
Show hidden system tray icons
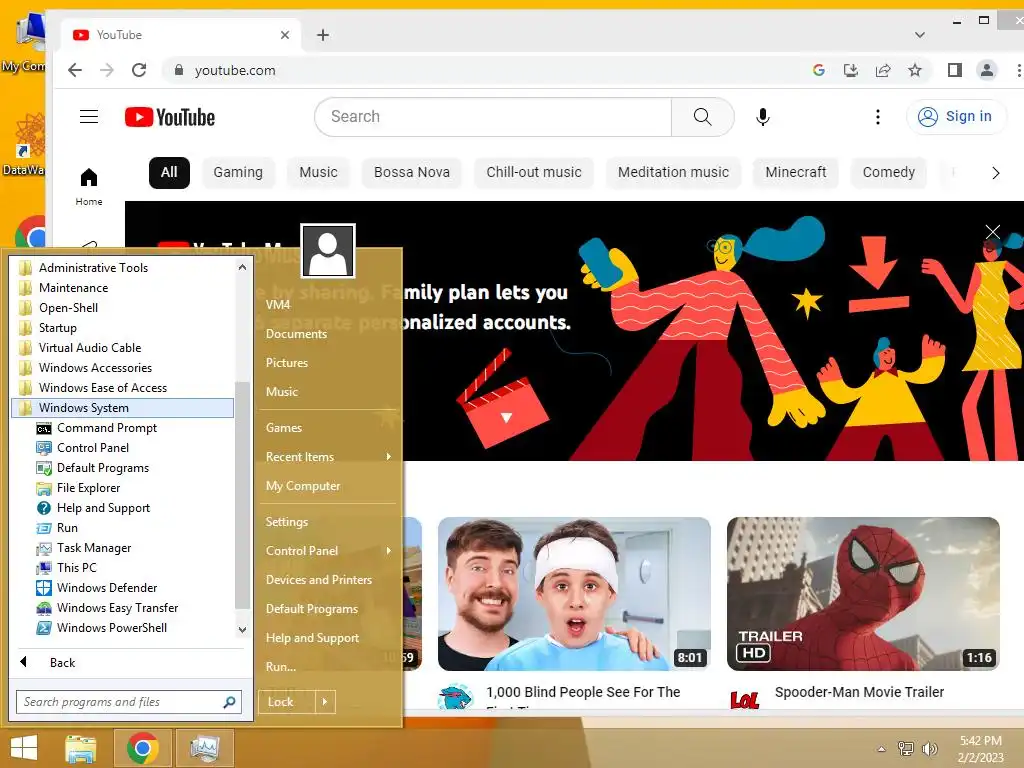click(882, 749)
